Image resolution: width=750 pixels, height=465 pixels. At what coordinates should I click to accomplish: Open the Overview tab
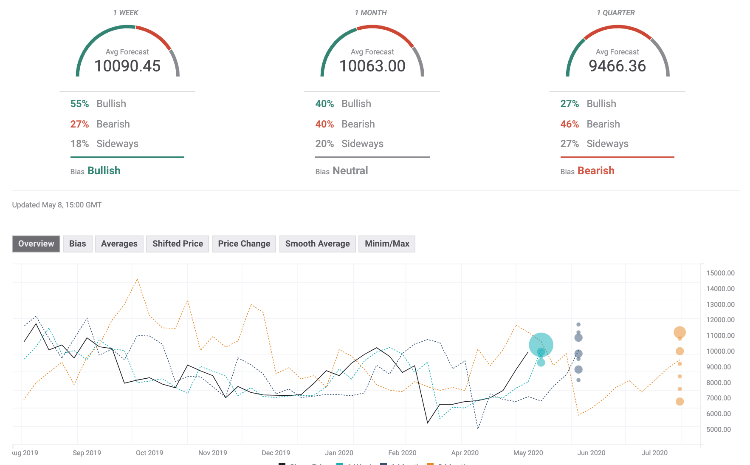pos(36,243)
